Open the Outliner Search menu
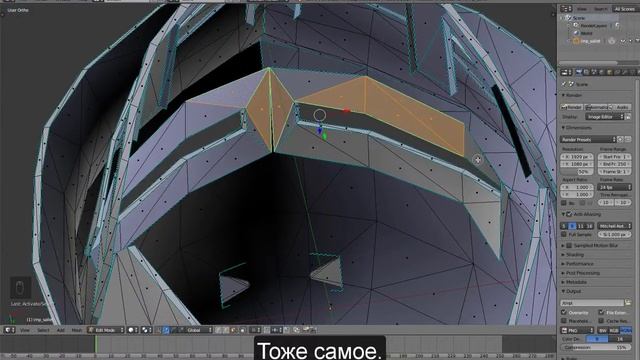The width and height of the screenshot is (640, 360). pyautogui.click(x=600, y=9)
